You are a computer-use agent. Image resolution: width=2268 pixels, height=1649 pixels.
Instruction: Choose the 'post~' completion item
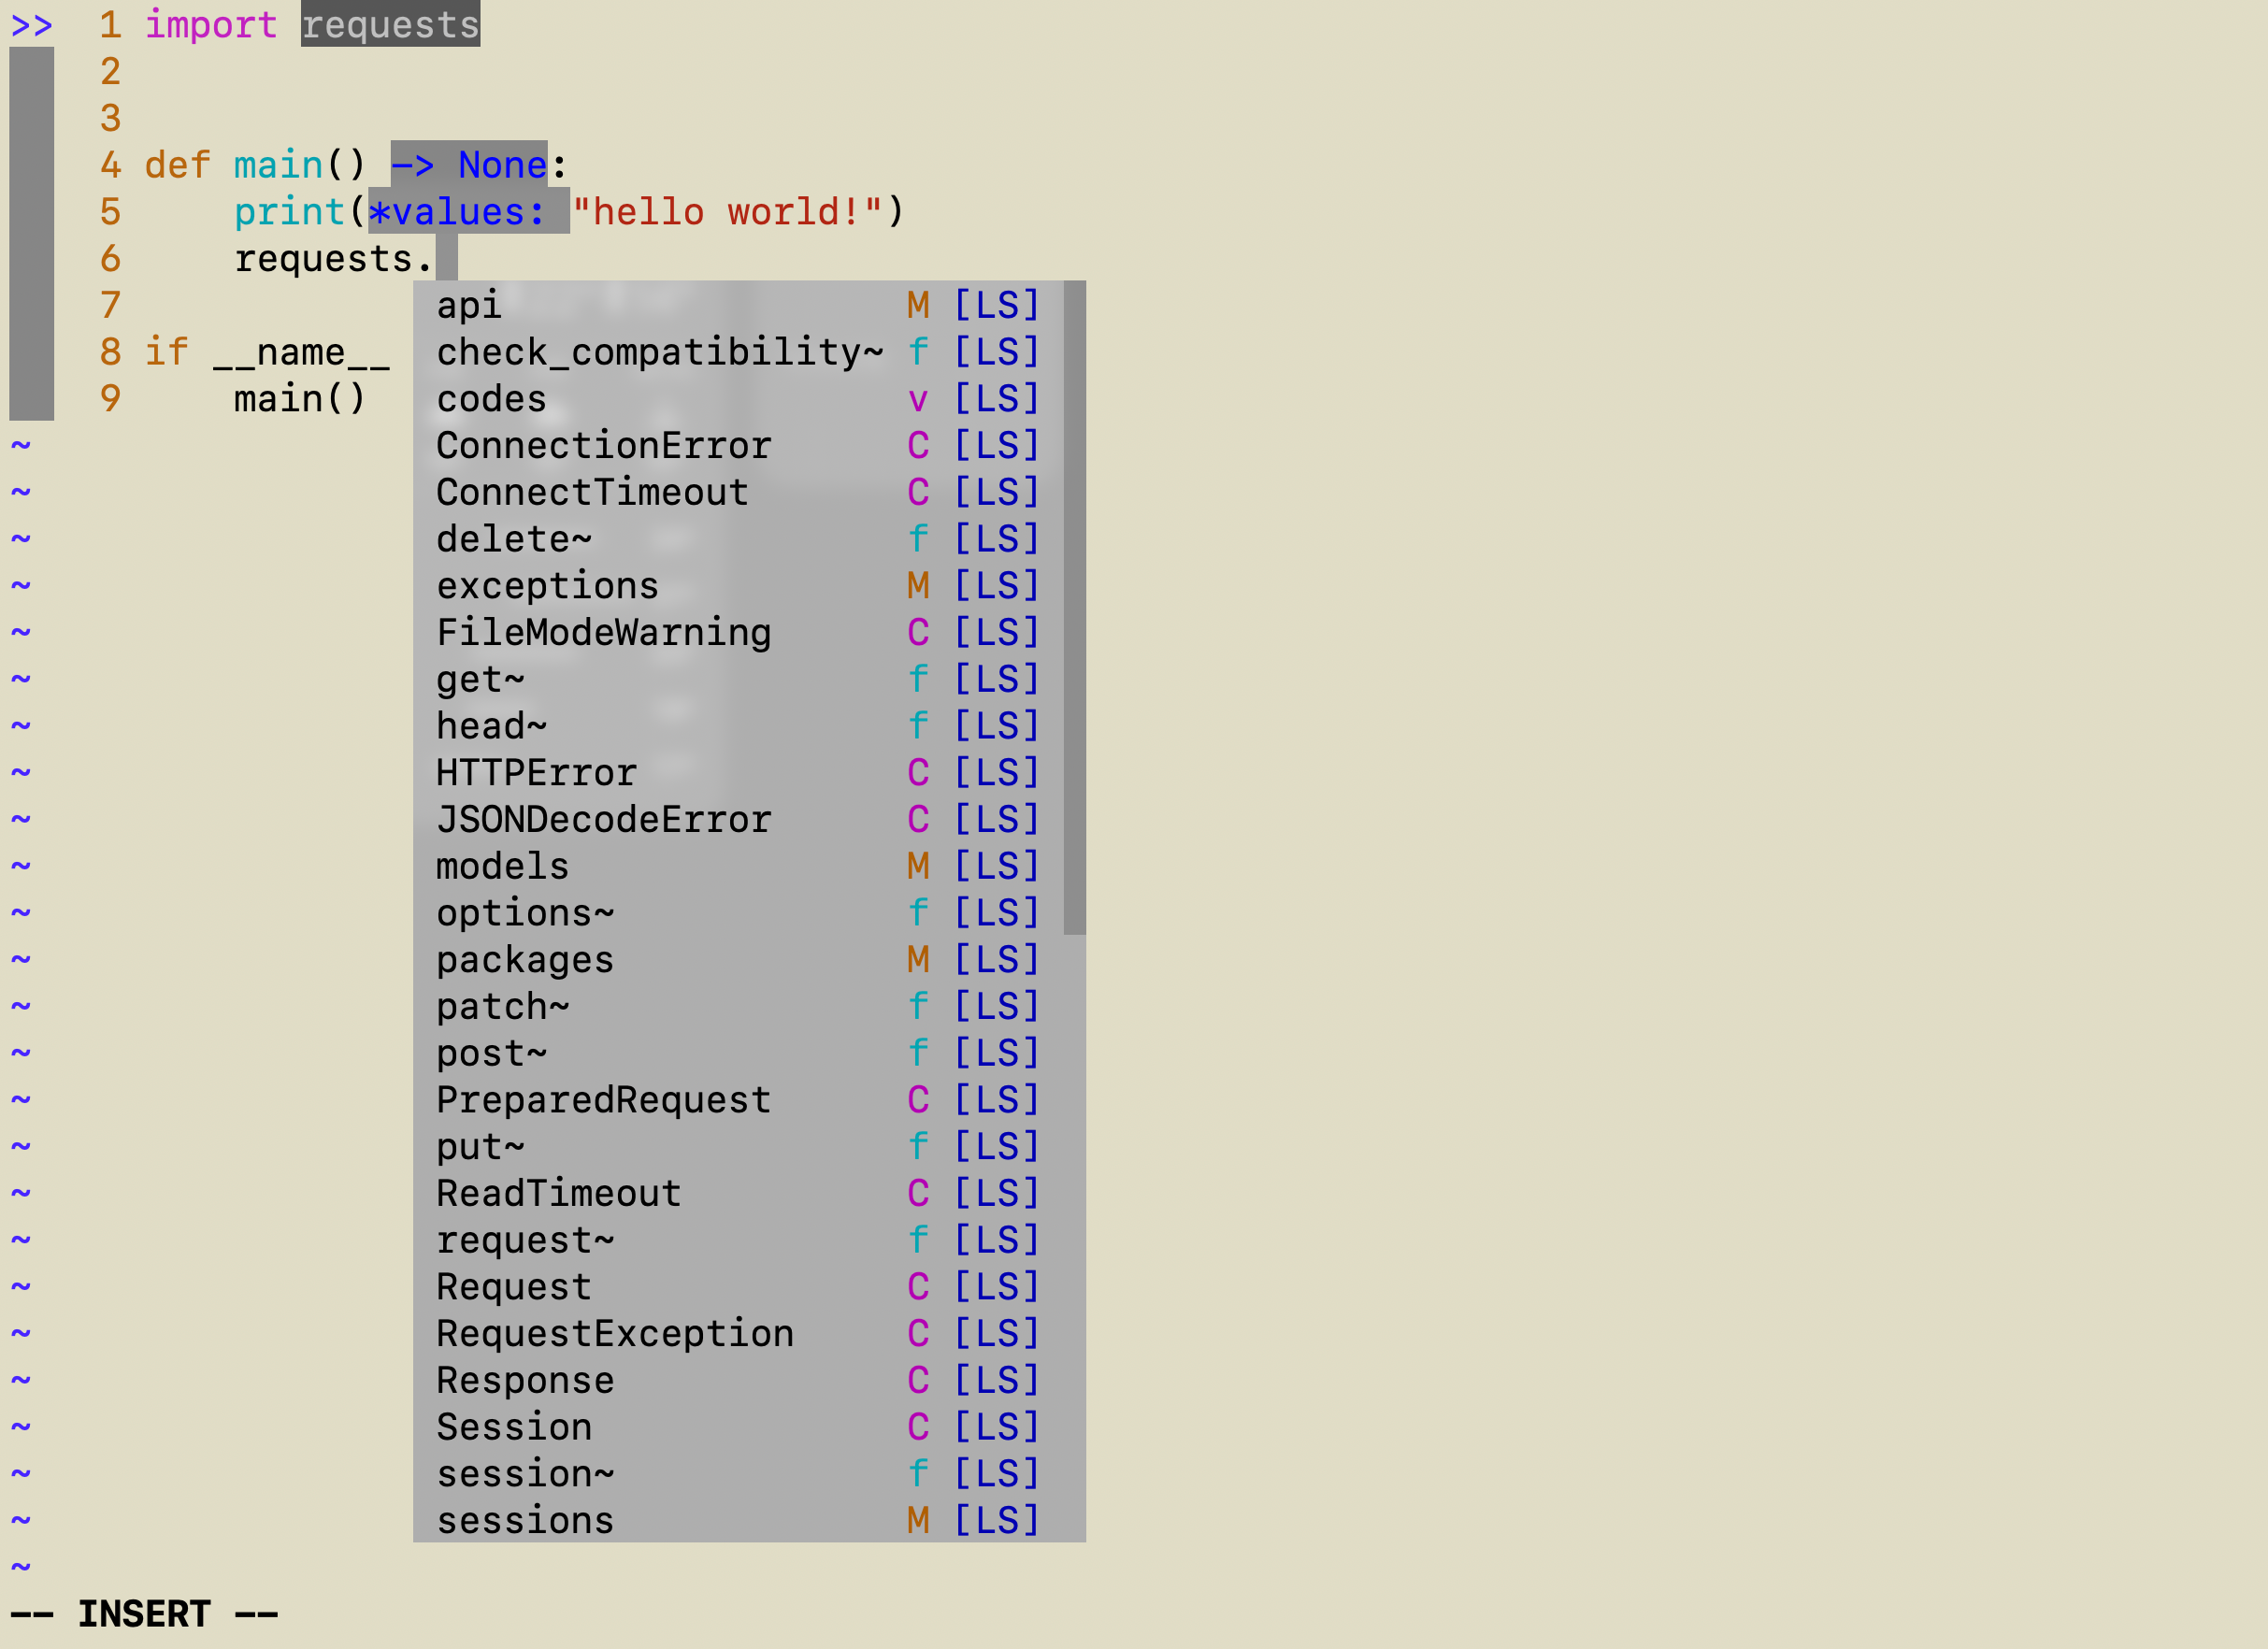738,1053
